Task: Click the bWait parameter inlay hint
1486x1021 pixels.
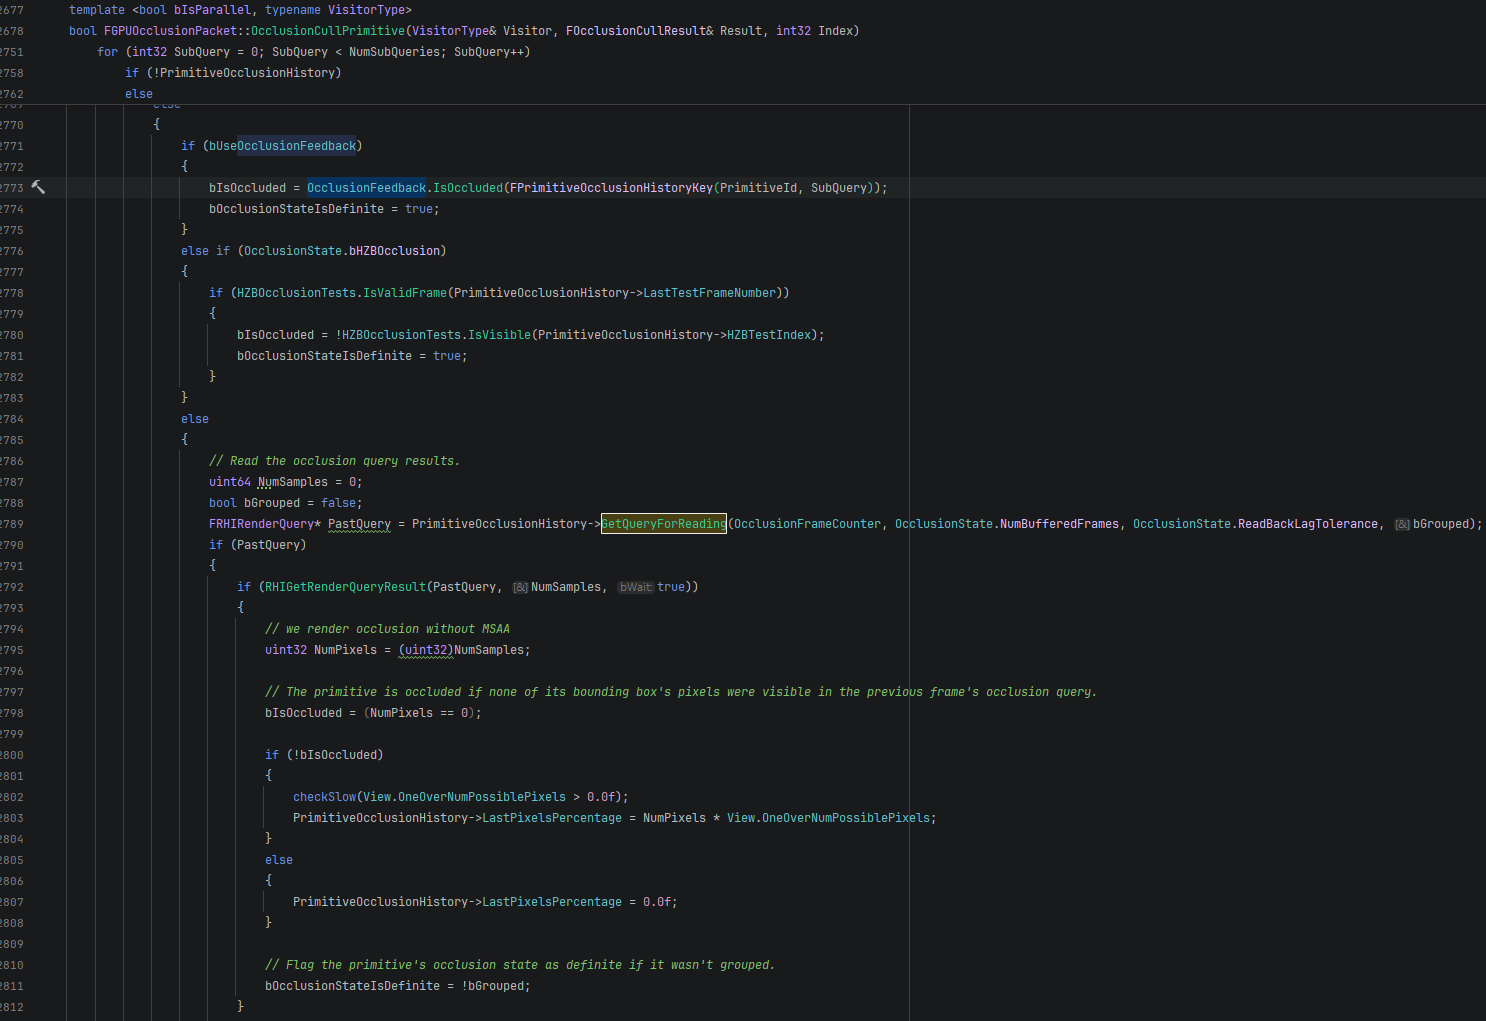Action: tap(635, 587)
